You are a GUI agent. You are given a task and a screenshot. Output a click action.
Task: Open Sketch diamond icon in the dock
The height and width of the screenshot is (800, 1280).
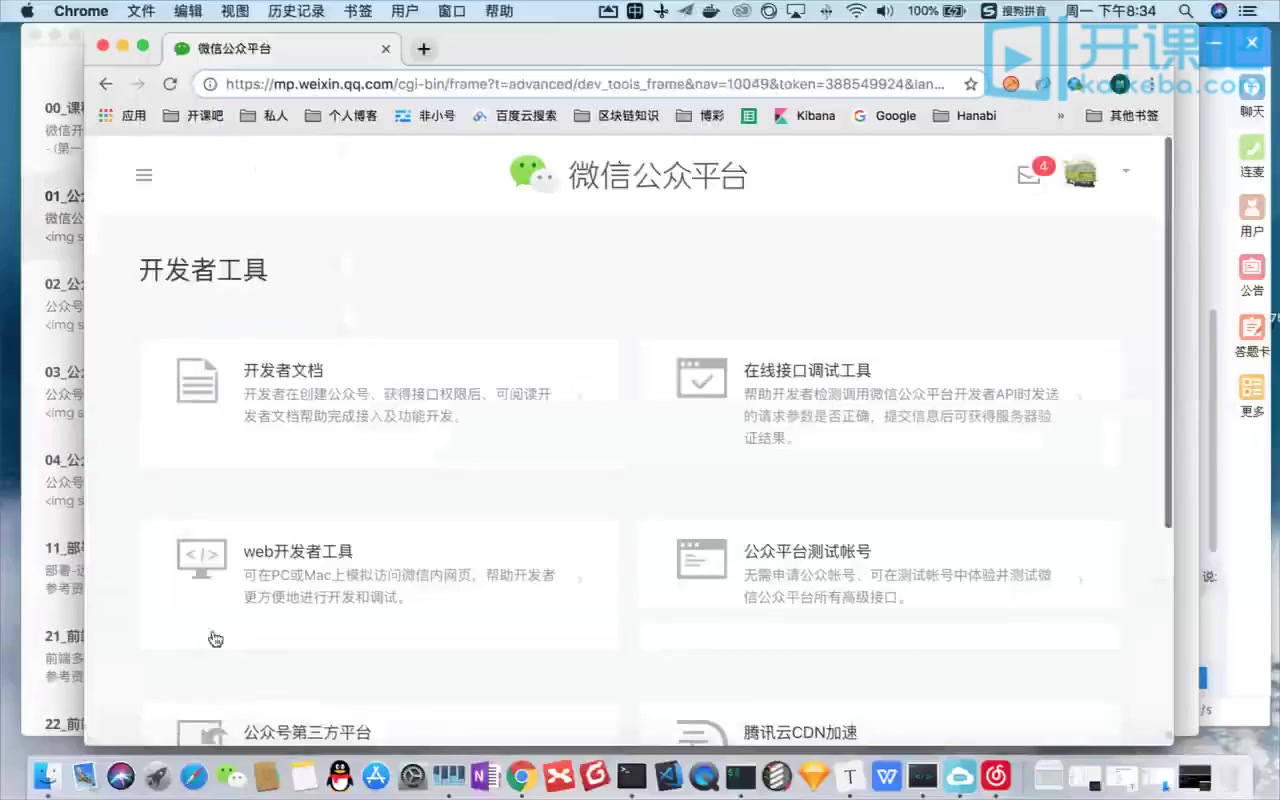pos(814,775)
